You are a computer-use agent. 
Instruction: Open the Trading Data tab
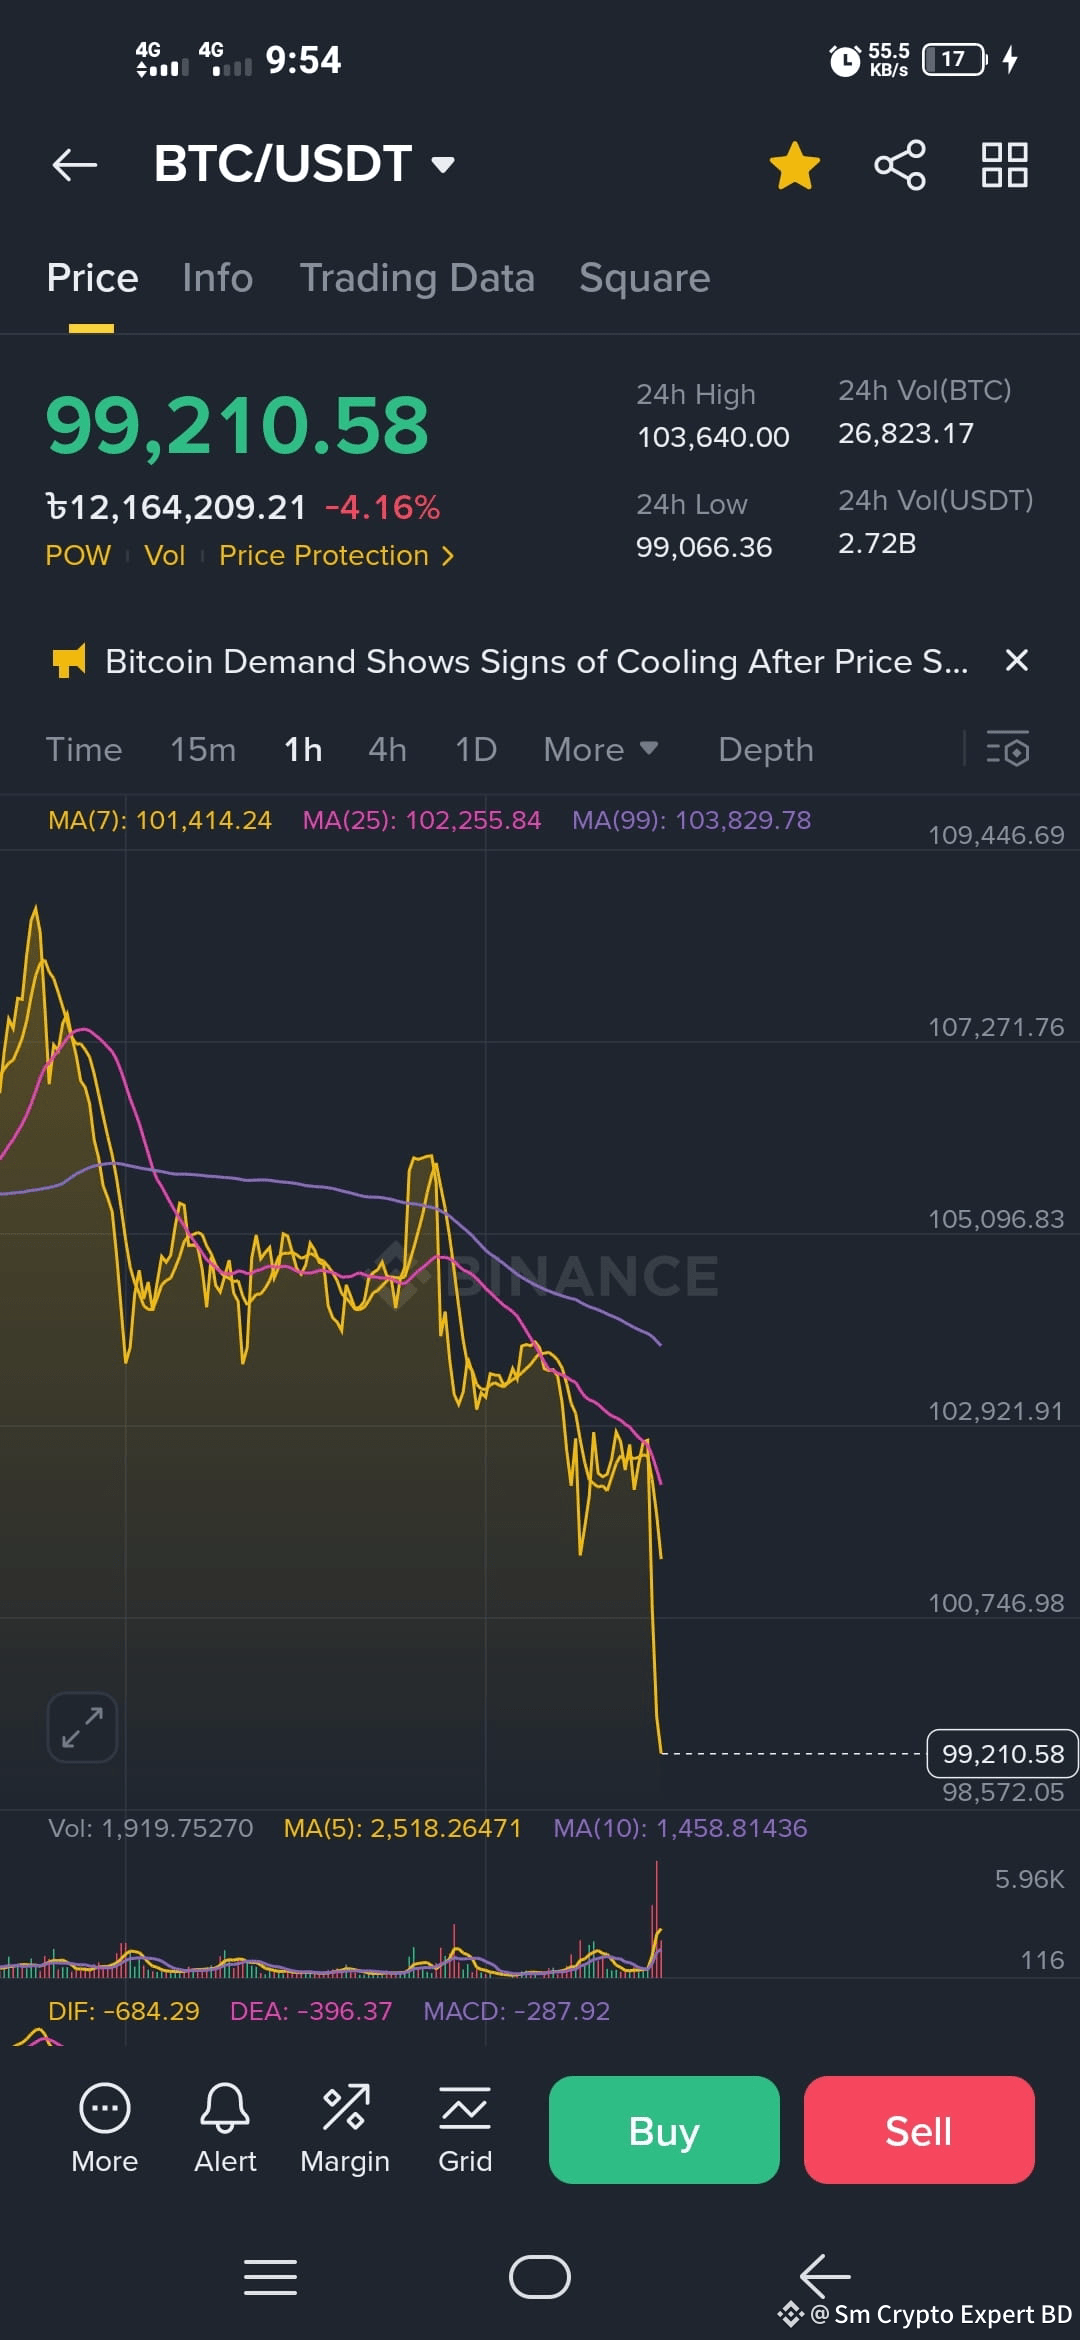pos(417,278)
